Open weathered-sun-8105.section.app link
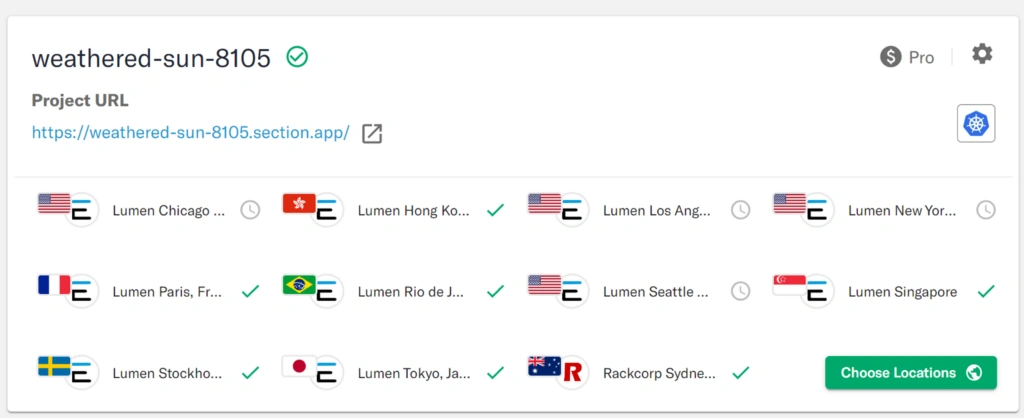1024x418 pixels. pyautogui.click(x=191, y=133)
